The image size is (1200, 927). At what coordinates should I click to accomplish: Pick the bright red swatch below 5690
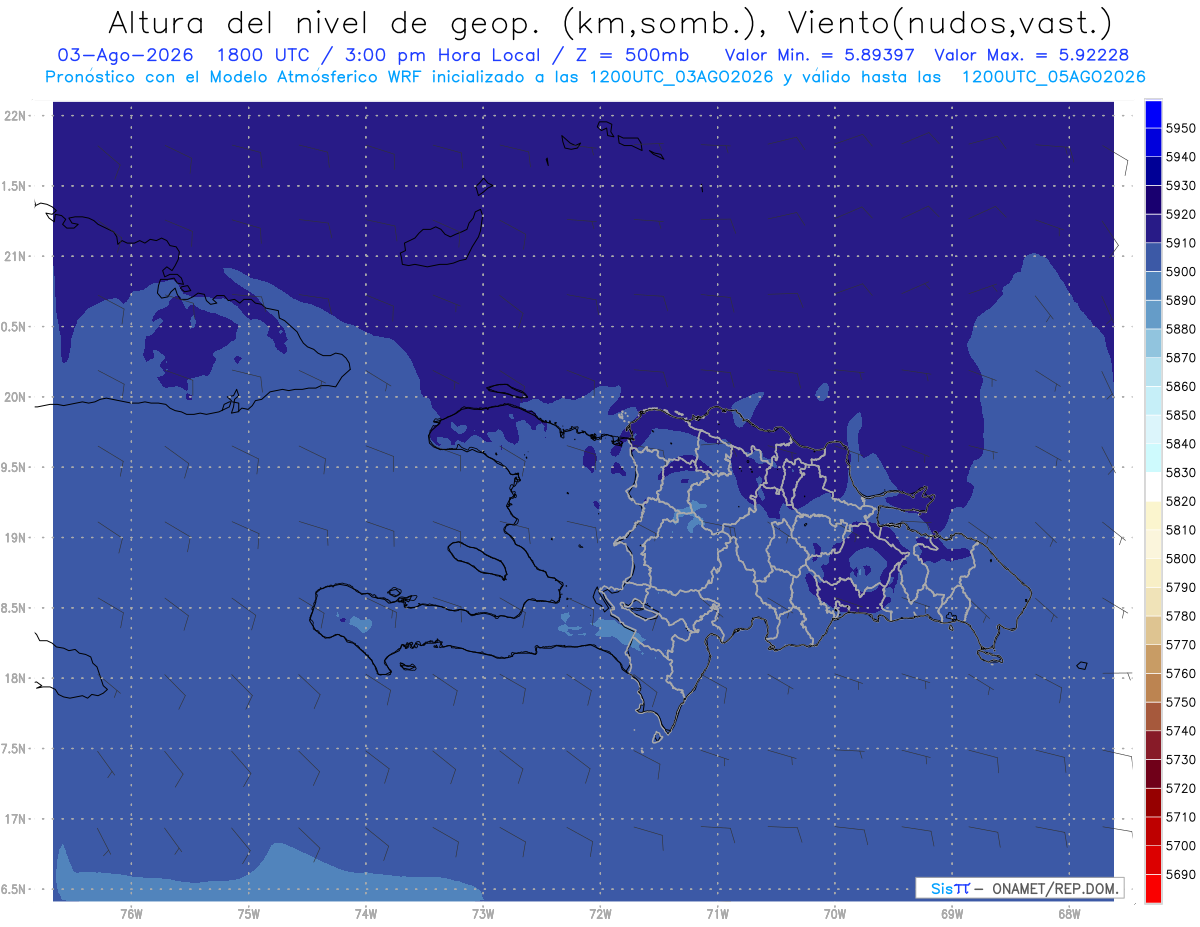click(x=1153, y=888)
